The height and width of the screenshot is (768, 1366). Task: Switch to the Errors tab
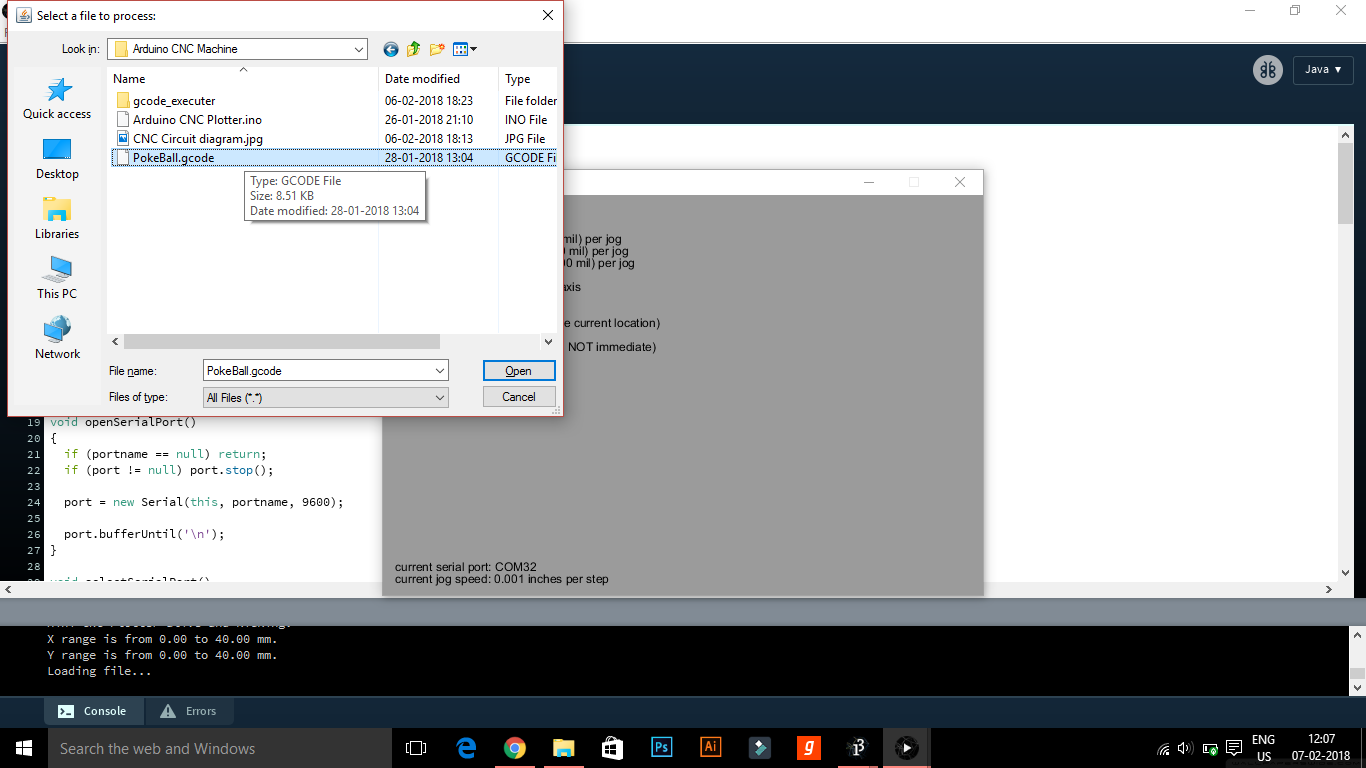(189, 711)
